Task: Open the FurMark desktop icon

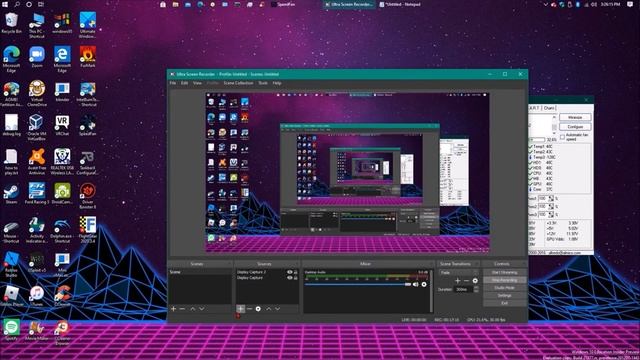Action: click(x=88, y=57)
